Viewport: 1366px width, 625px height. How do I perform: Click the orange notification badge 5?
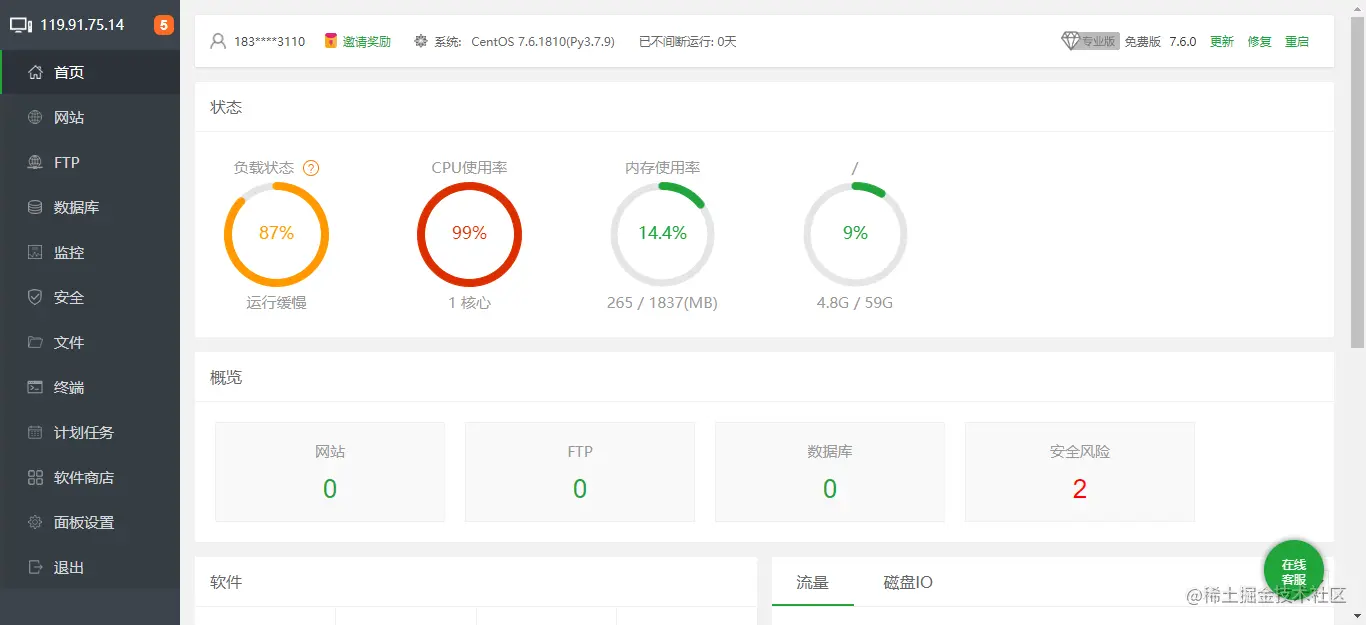pos(164,25)
